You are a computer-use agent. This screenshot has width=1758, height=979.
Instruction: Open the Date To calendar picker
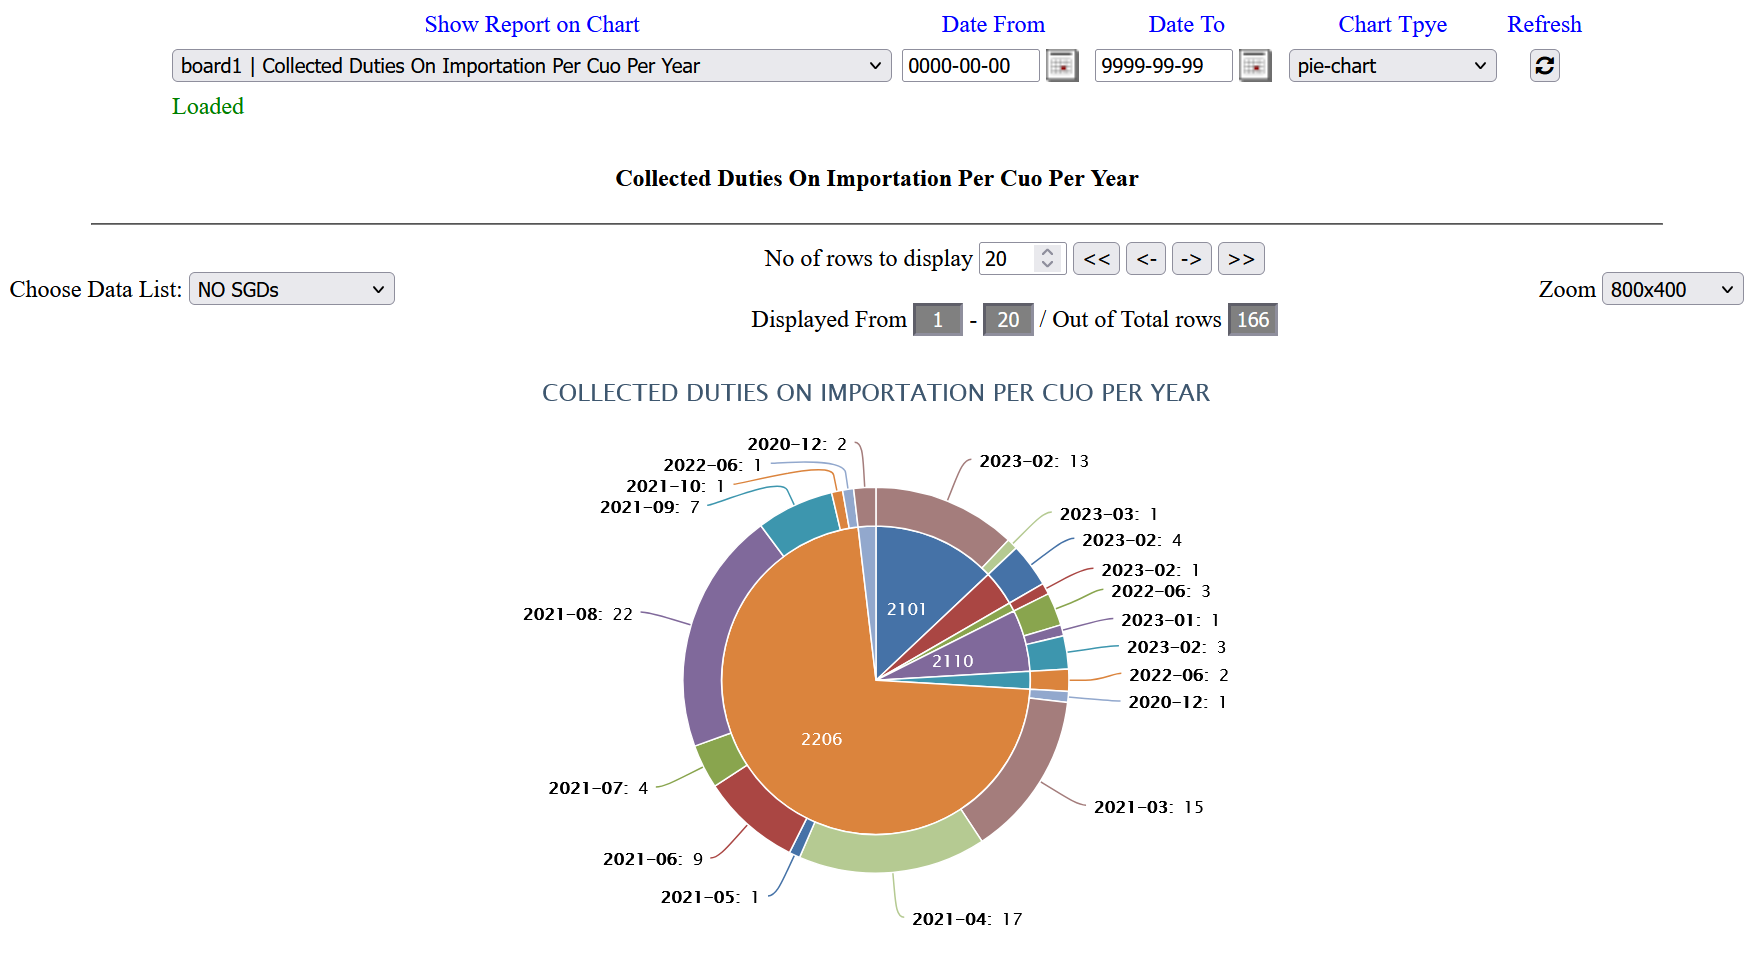click(1254, 66)
